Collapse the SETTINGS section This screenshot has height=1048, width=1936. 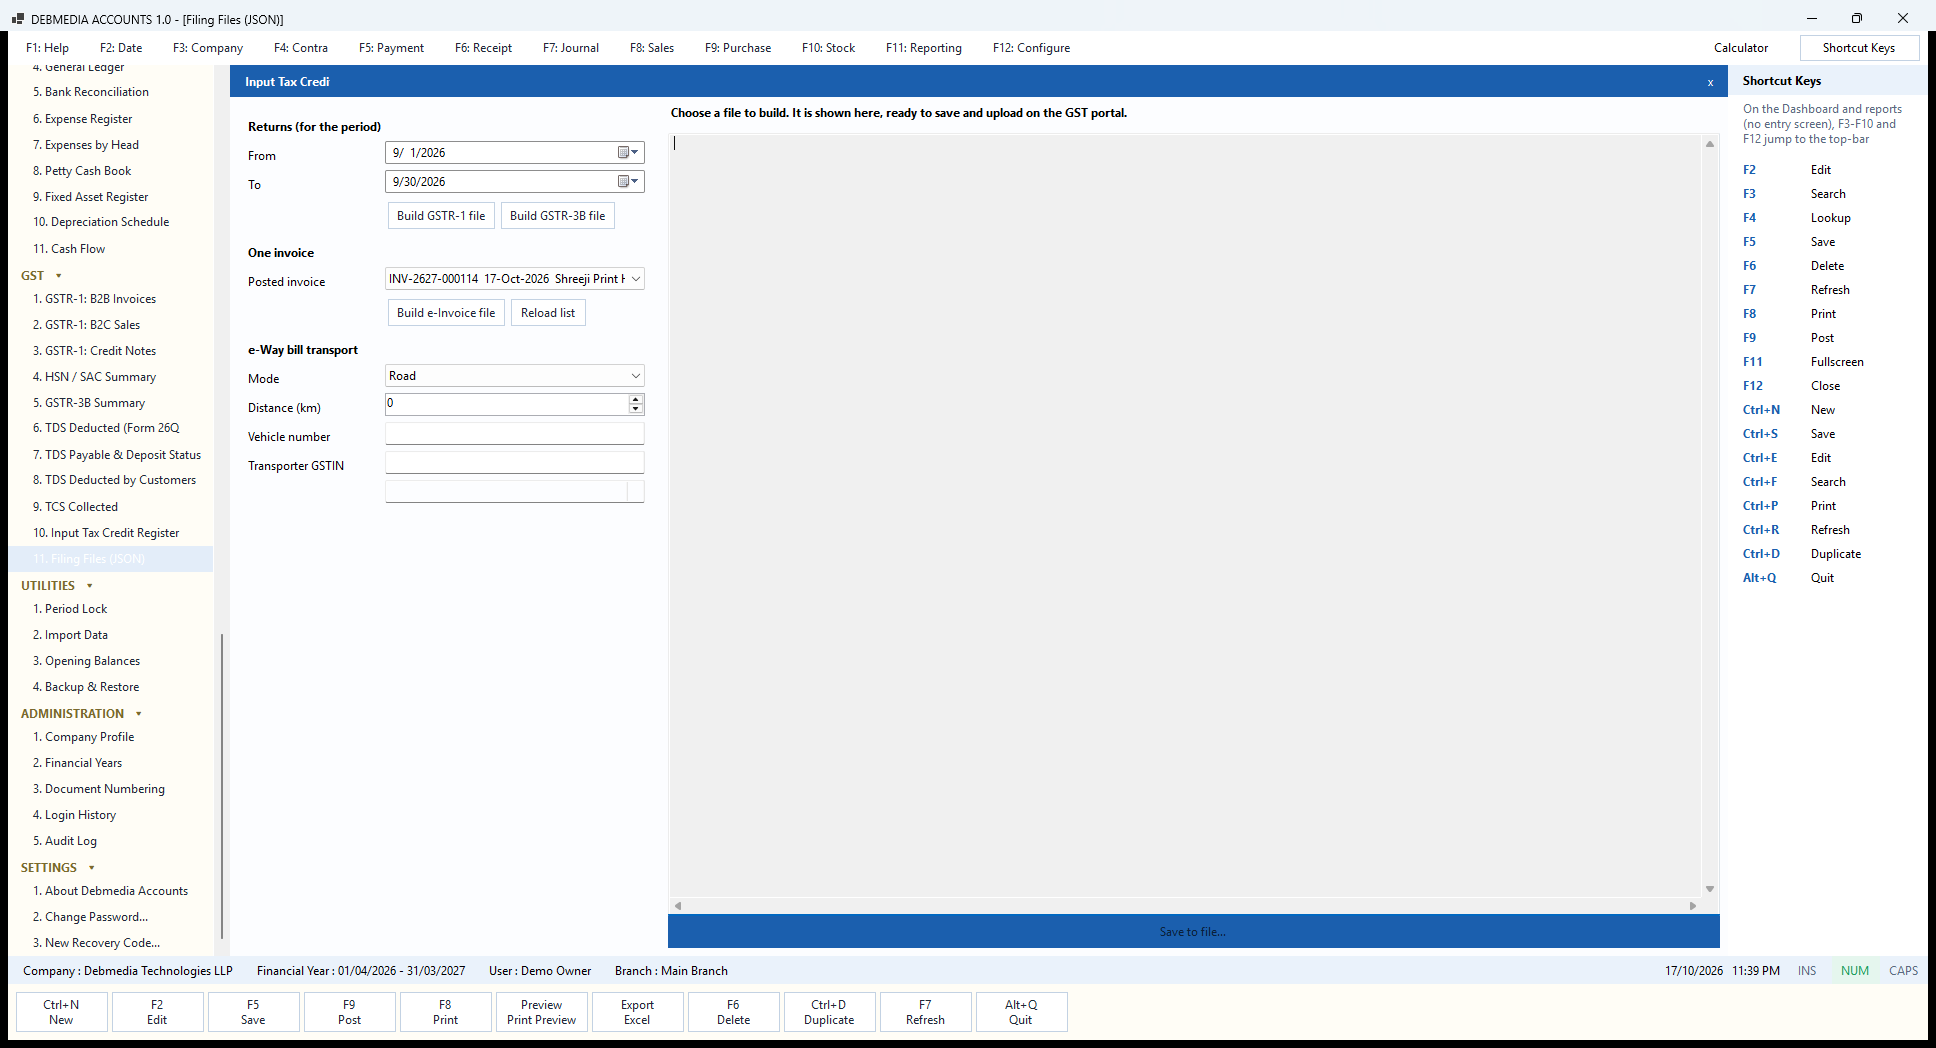(92, 868)
